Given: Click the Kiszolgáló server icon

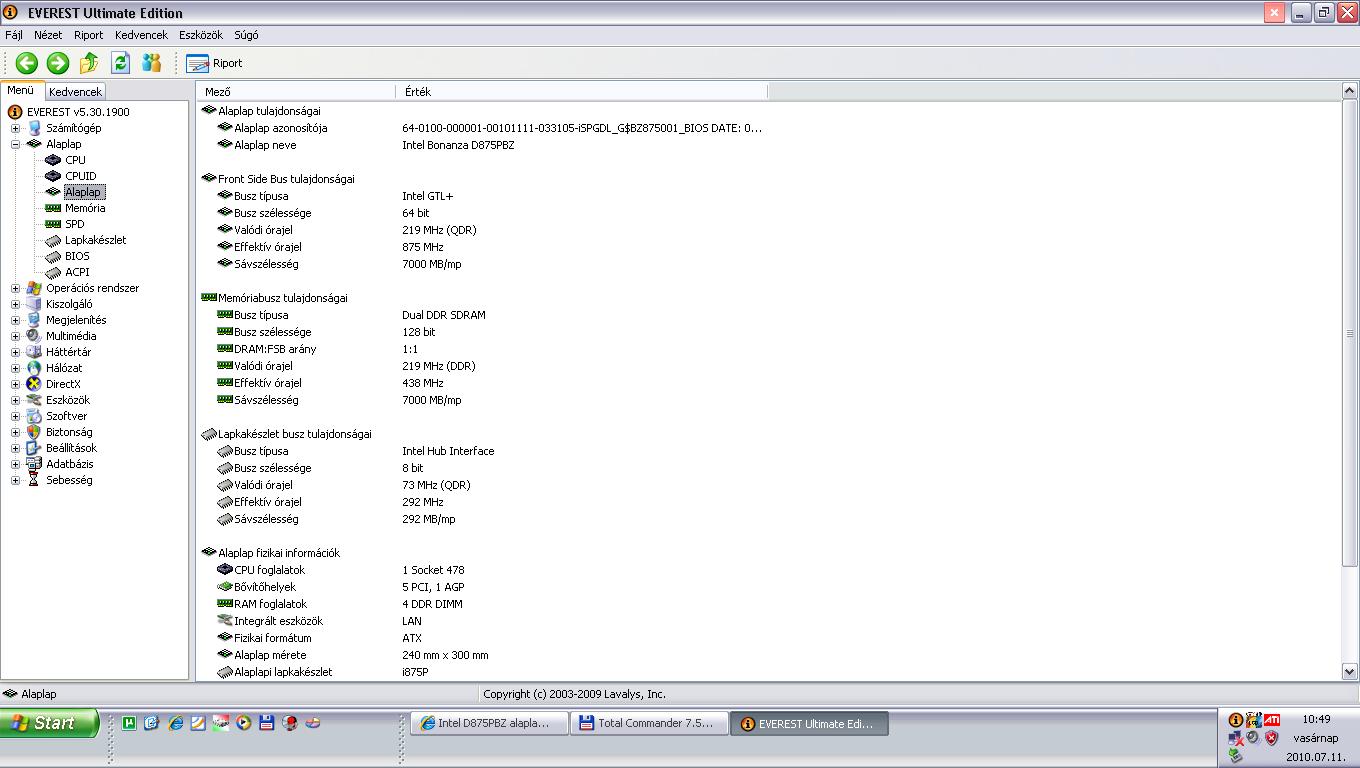Looking at the screenshot, I should pyautogui.click(x=34, y=304).
